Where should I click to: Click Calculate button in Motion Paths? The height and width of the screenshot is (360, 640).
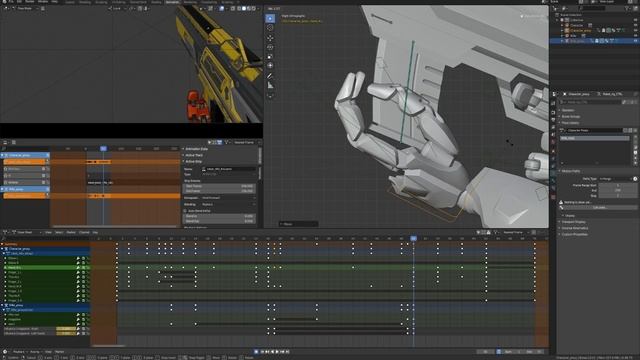click(x=599, y=207)
